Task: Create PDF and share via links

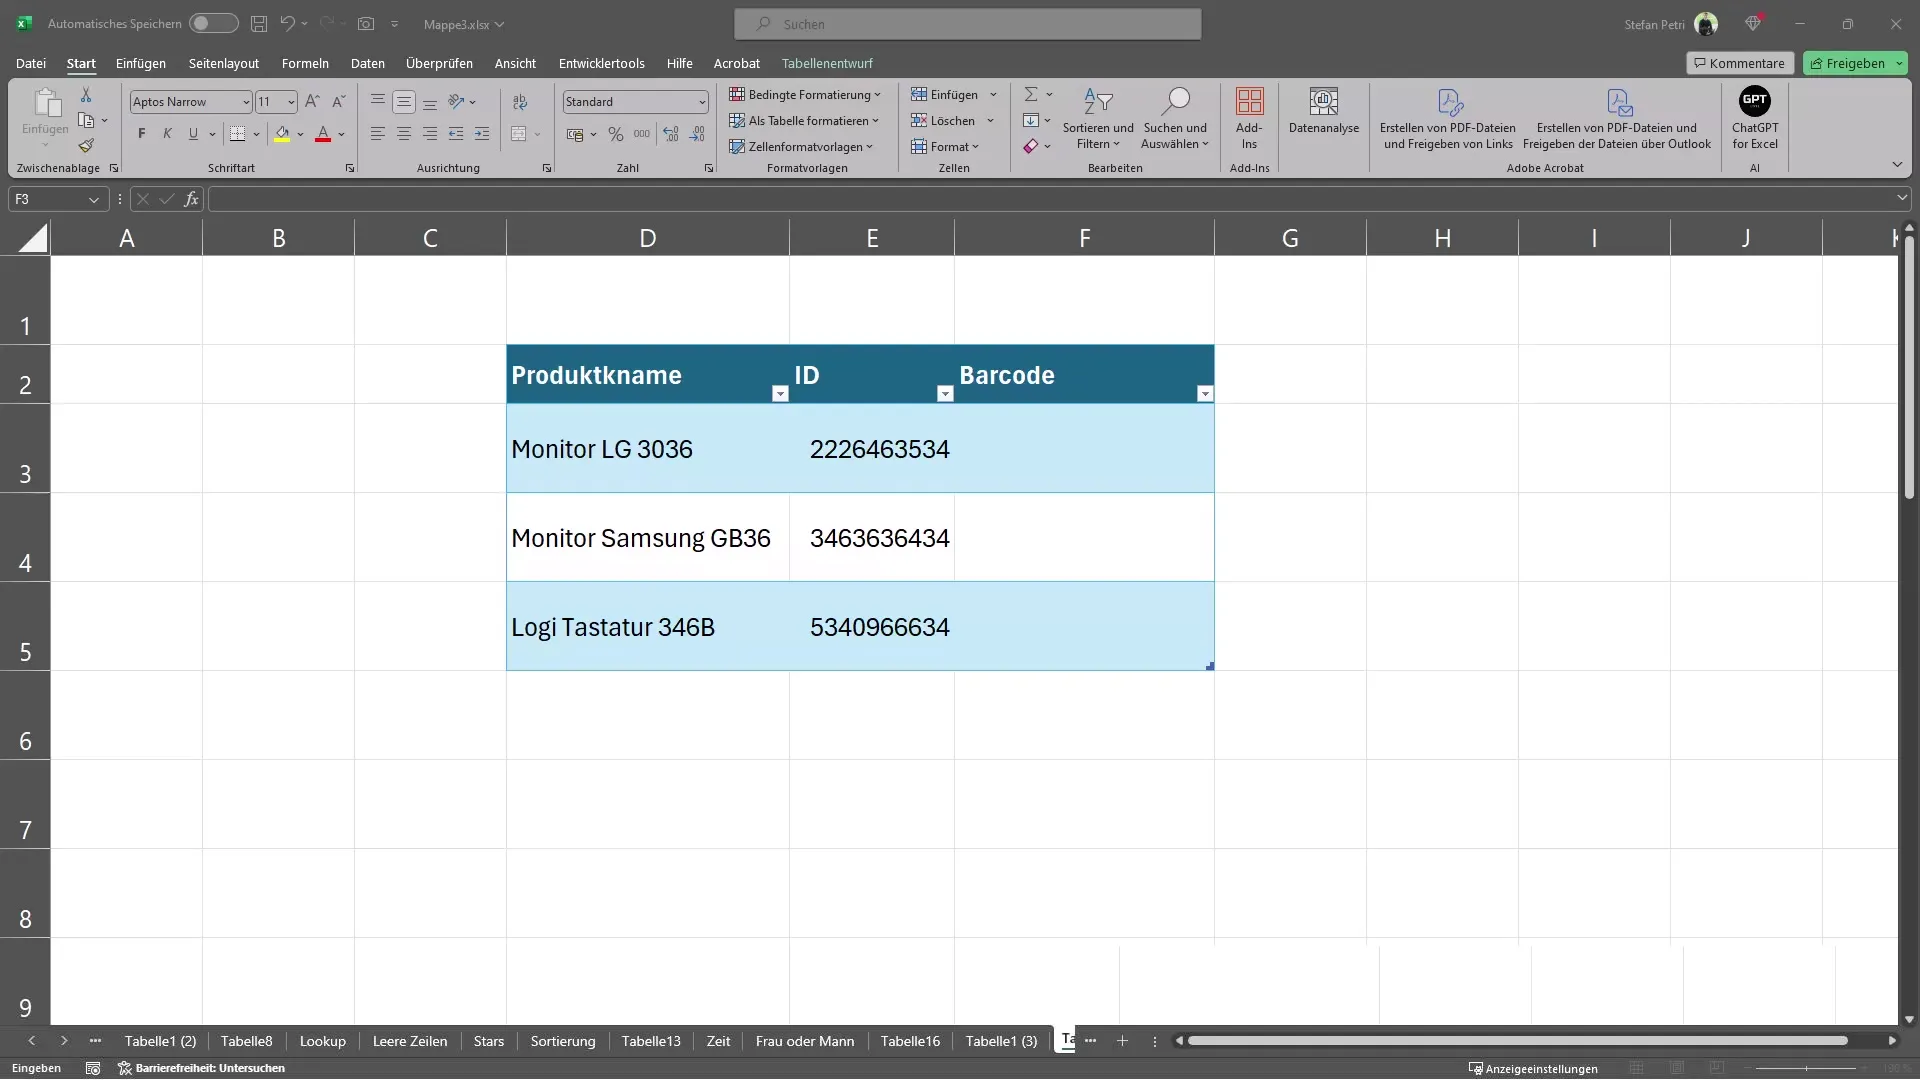Action: point(1448,118)
